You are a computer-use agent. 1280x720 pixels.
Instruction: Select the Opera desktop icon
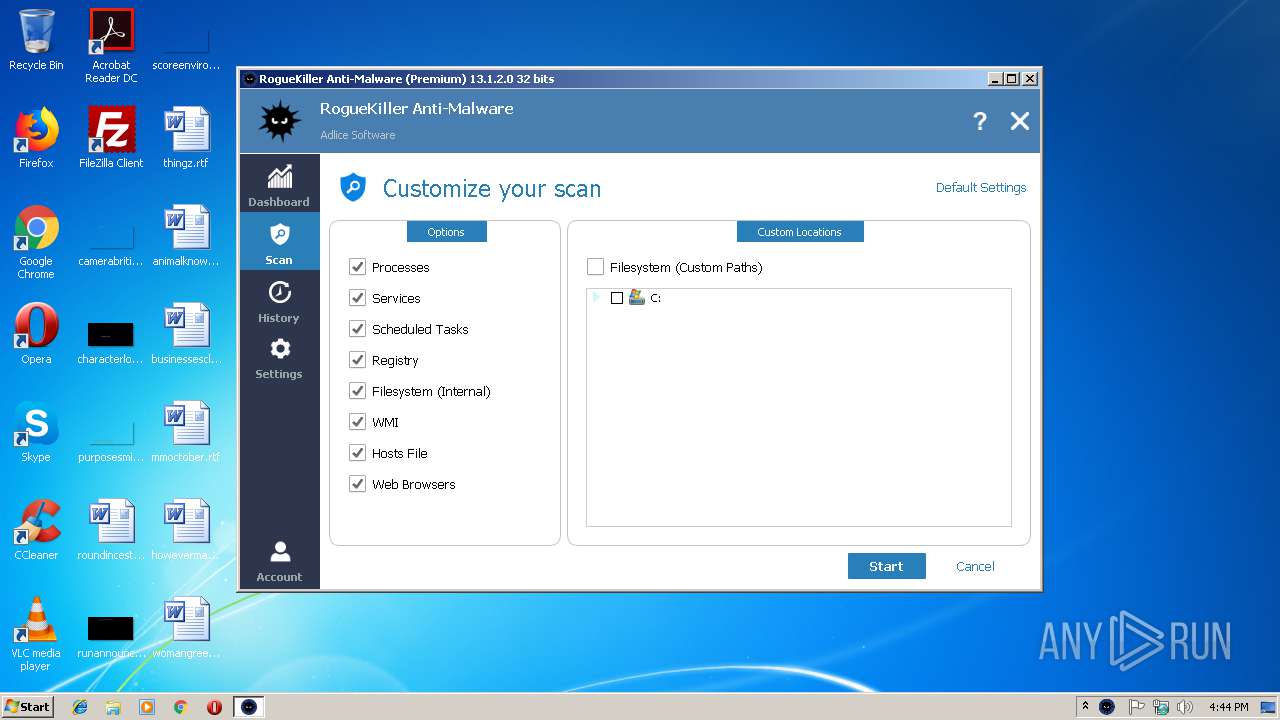(36, 334)
